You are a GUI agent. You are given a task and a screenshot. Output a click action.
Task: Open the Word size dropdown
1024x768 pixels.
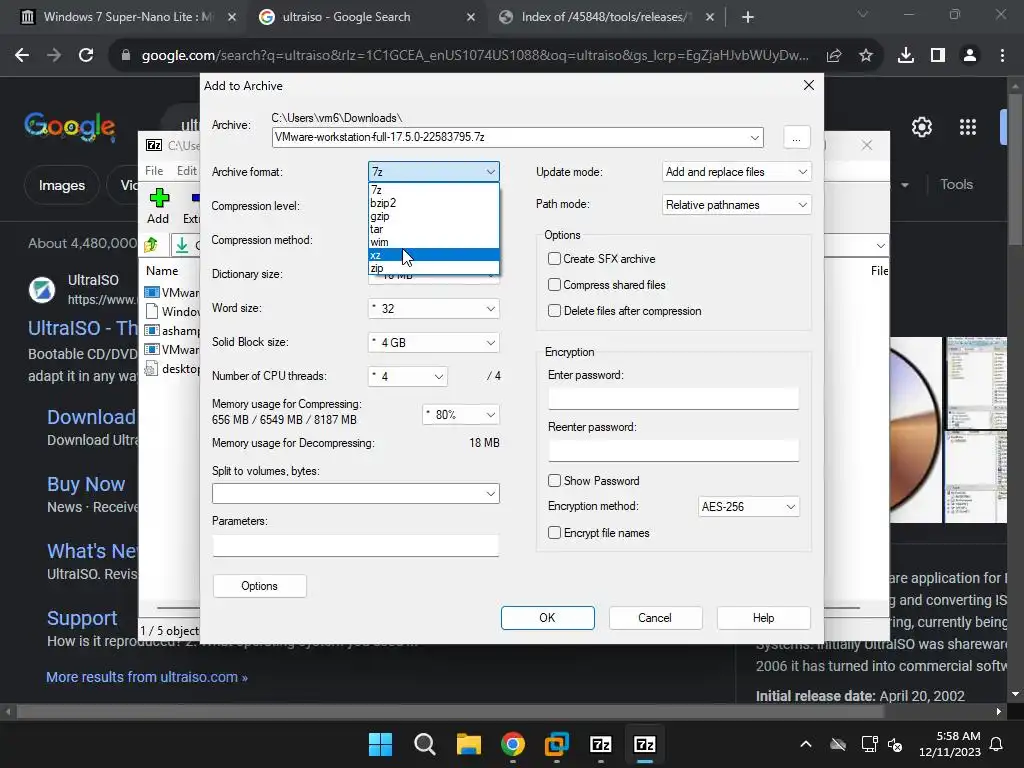434,308
